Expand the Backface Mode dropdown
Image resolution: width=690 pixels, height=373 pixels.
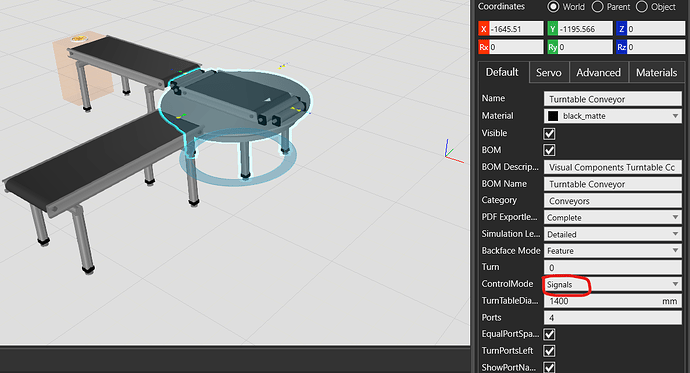click(613, 251)
